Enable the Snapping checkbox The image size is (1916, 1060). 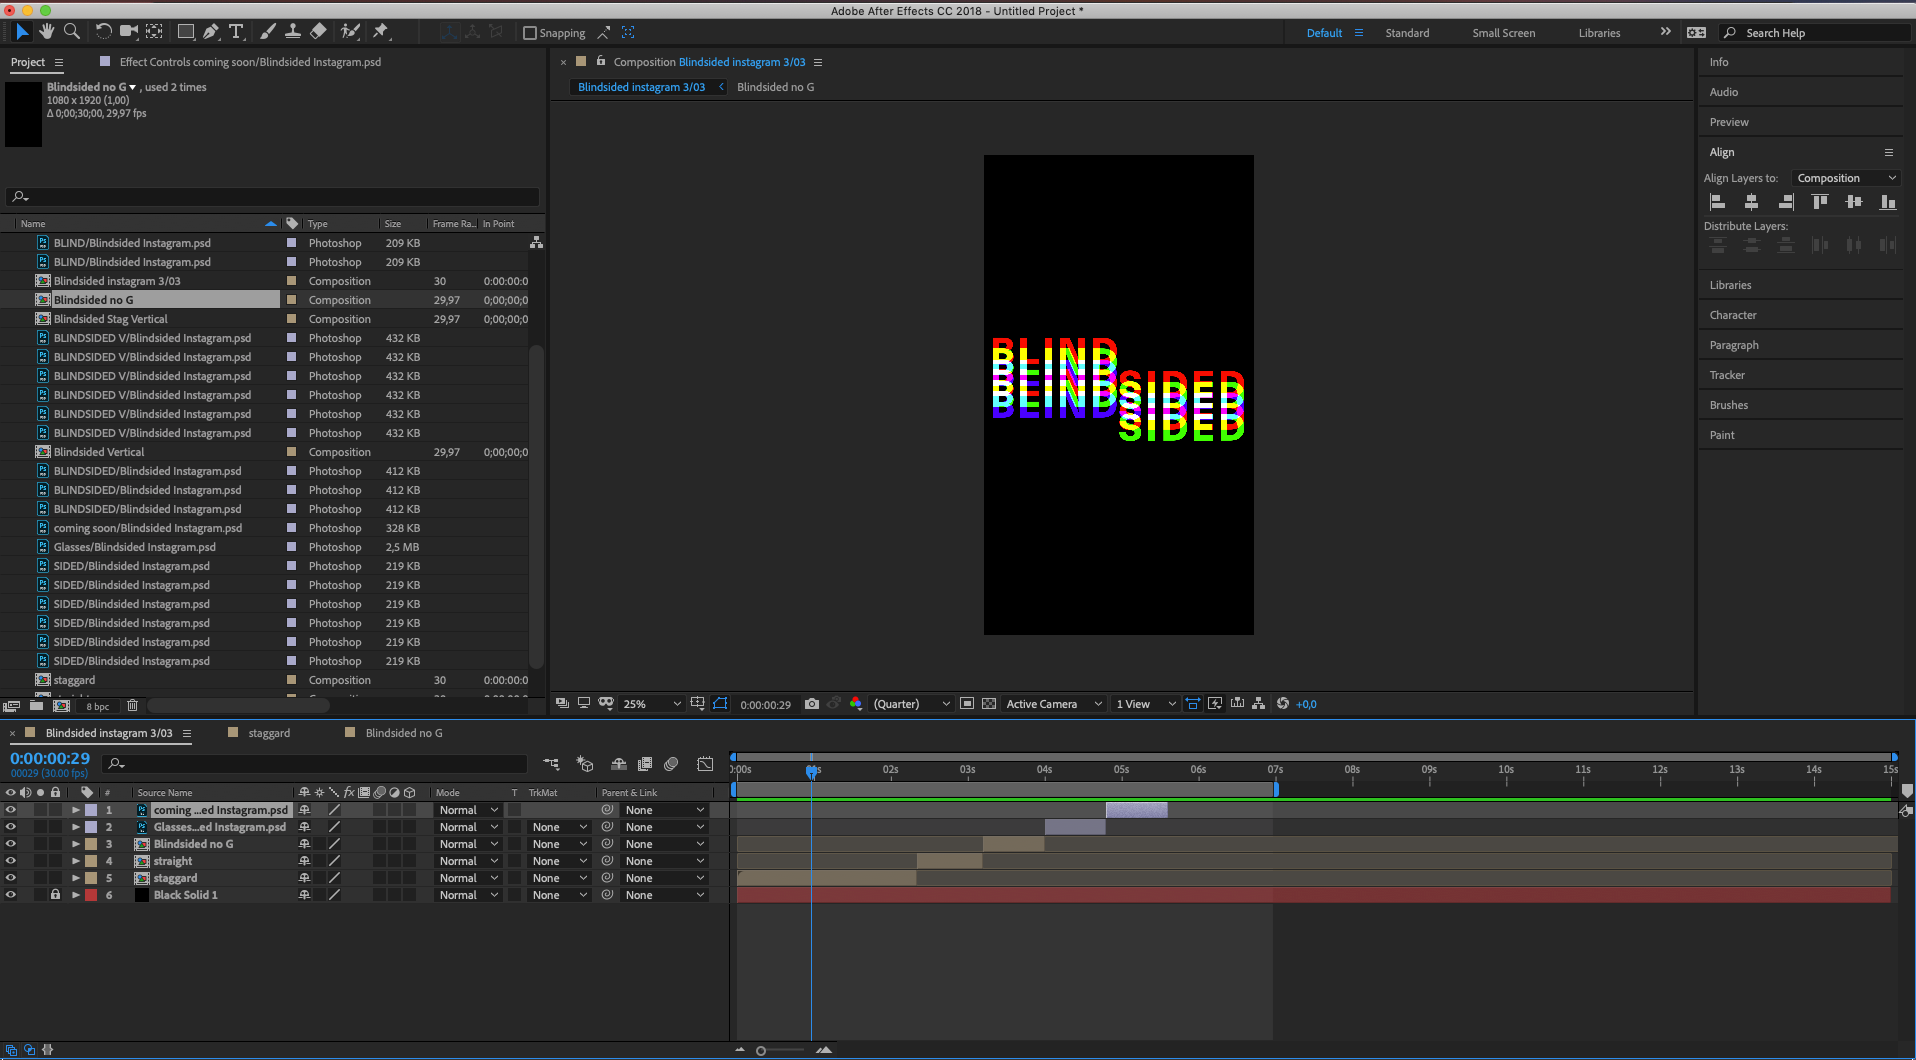tap(530, 33)
